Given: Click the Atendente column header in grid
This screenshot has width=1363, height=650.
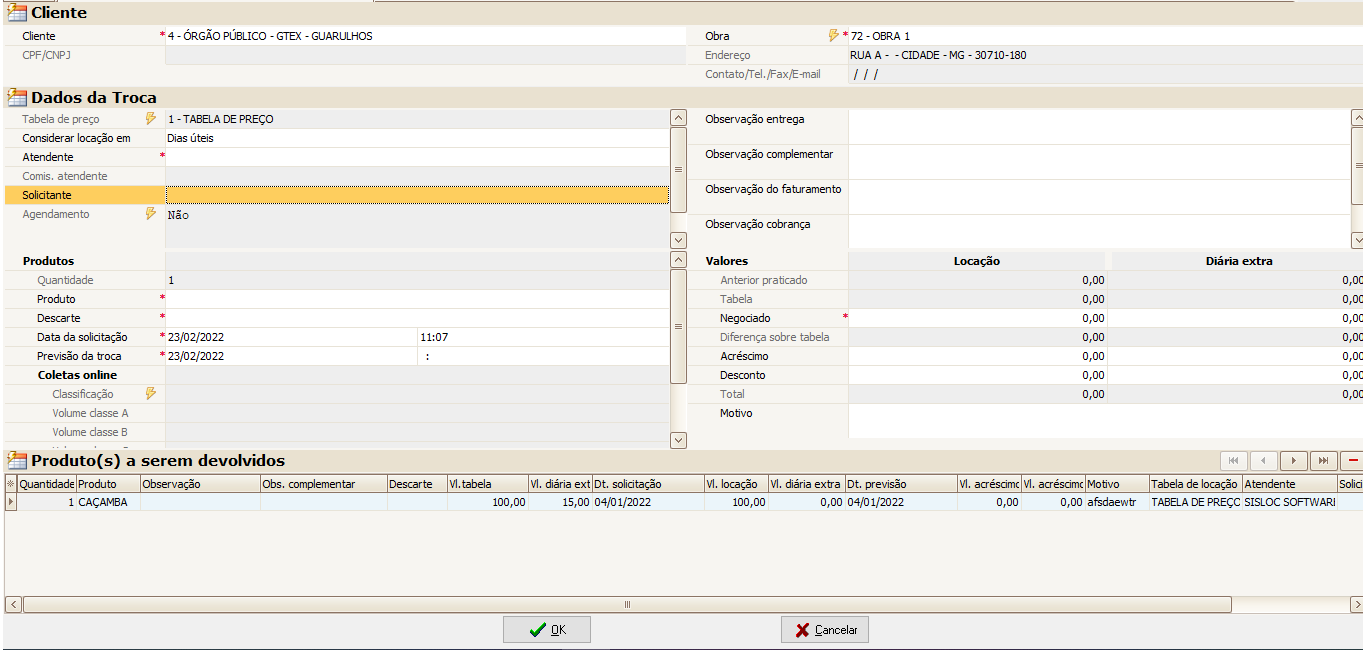Looking at the screenshot, I should click(x=1289, y=484).
